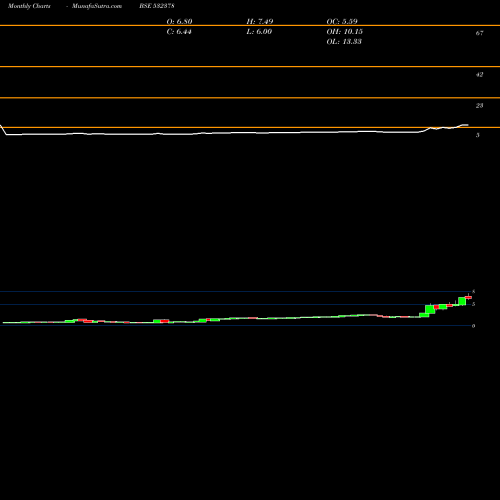Click the 42 price axis label

point(479,75)
